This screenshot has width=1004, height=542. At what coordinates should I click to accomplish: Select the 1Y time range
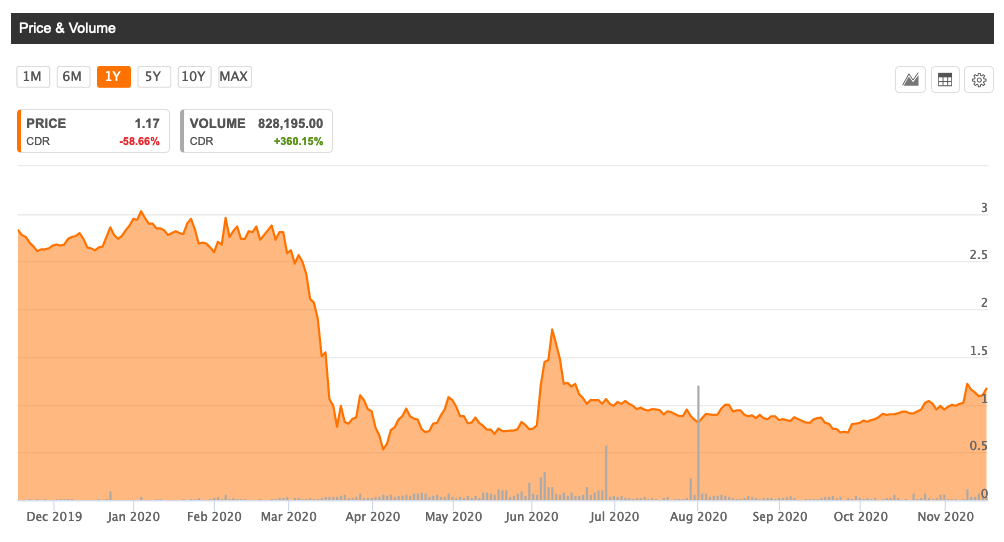click(x=113, y=77)
